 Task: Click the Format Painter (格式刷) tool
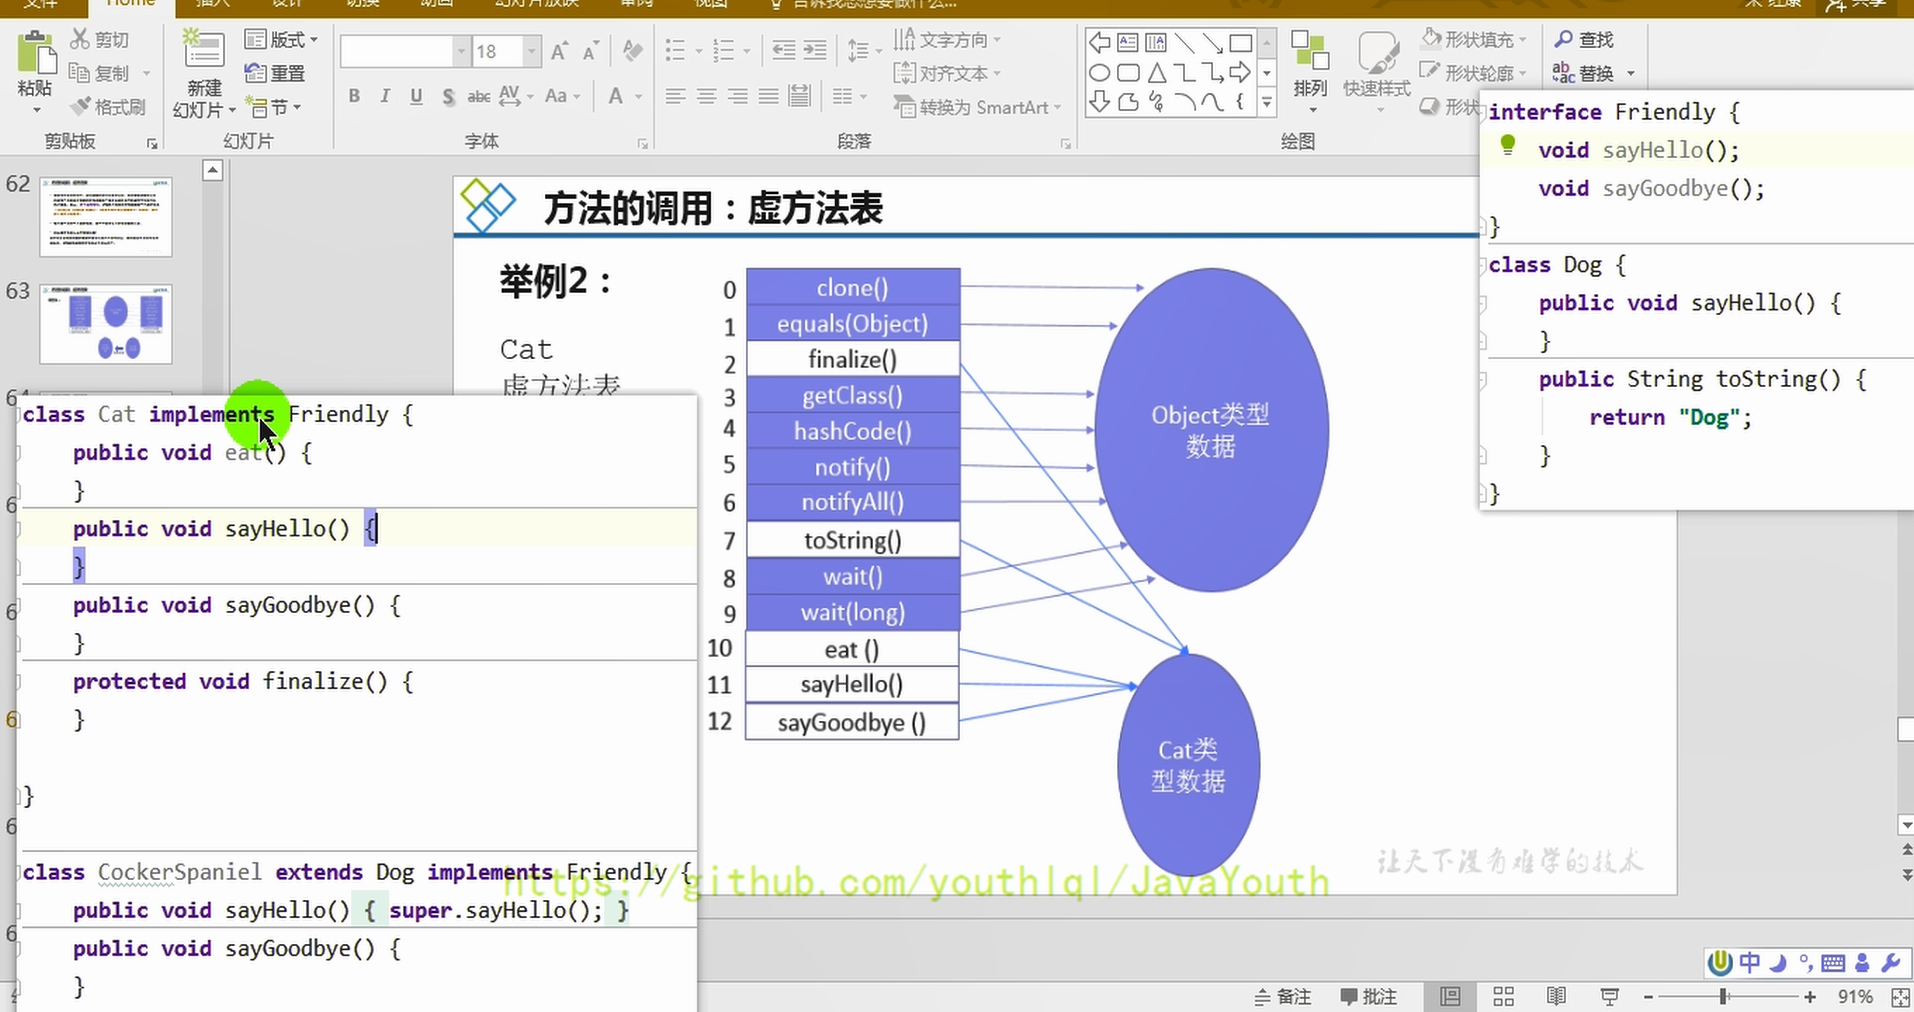108,107
